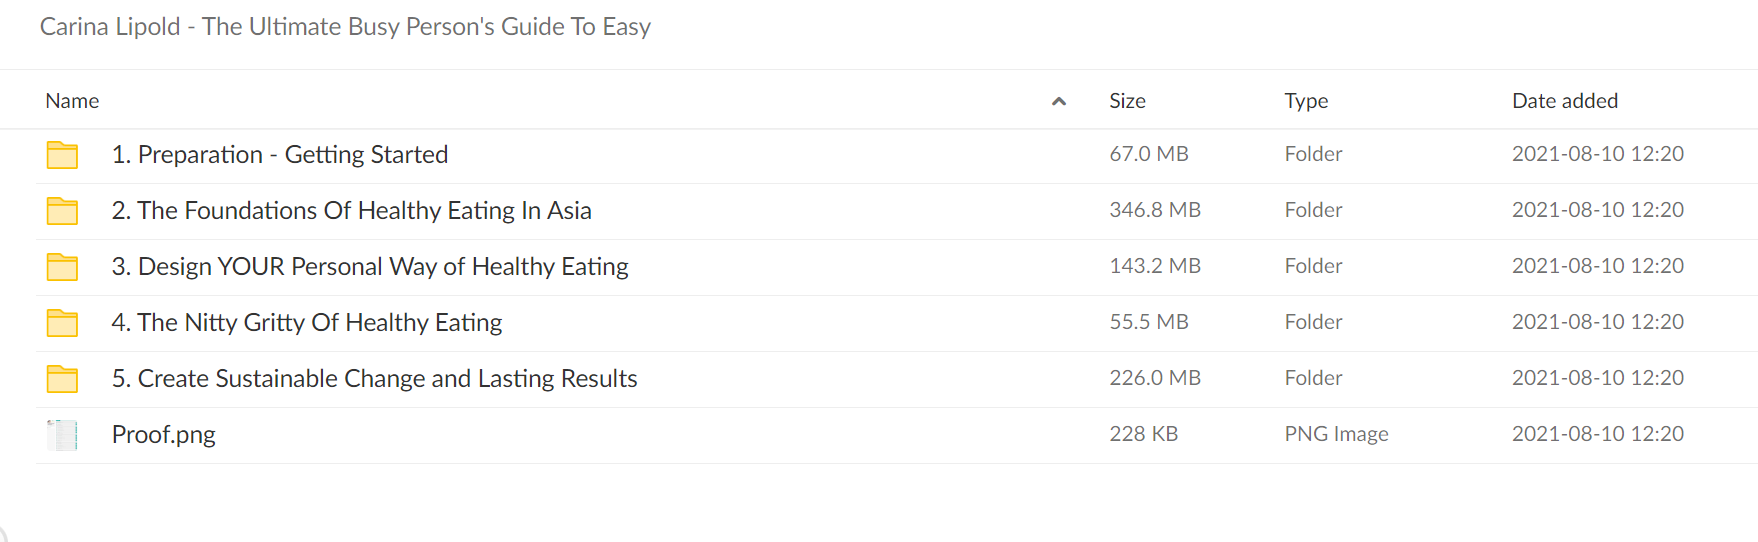Sort files by Size column header
Screen dimensions: 1758x542
pyautogui.click(x=1127, y=101)
